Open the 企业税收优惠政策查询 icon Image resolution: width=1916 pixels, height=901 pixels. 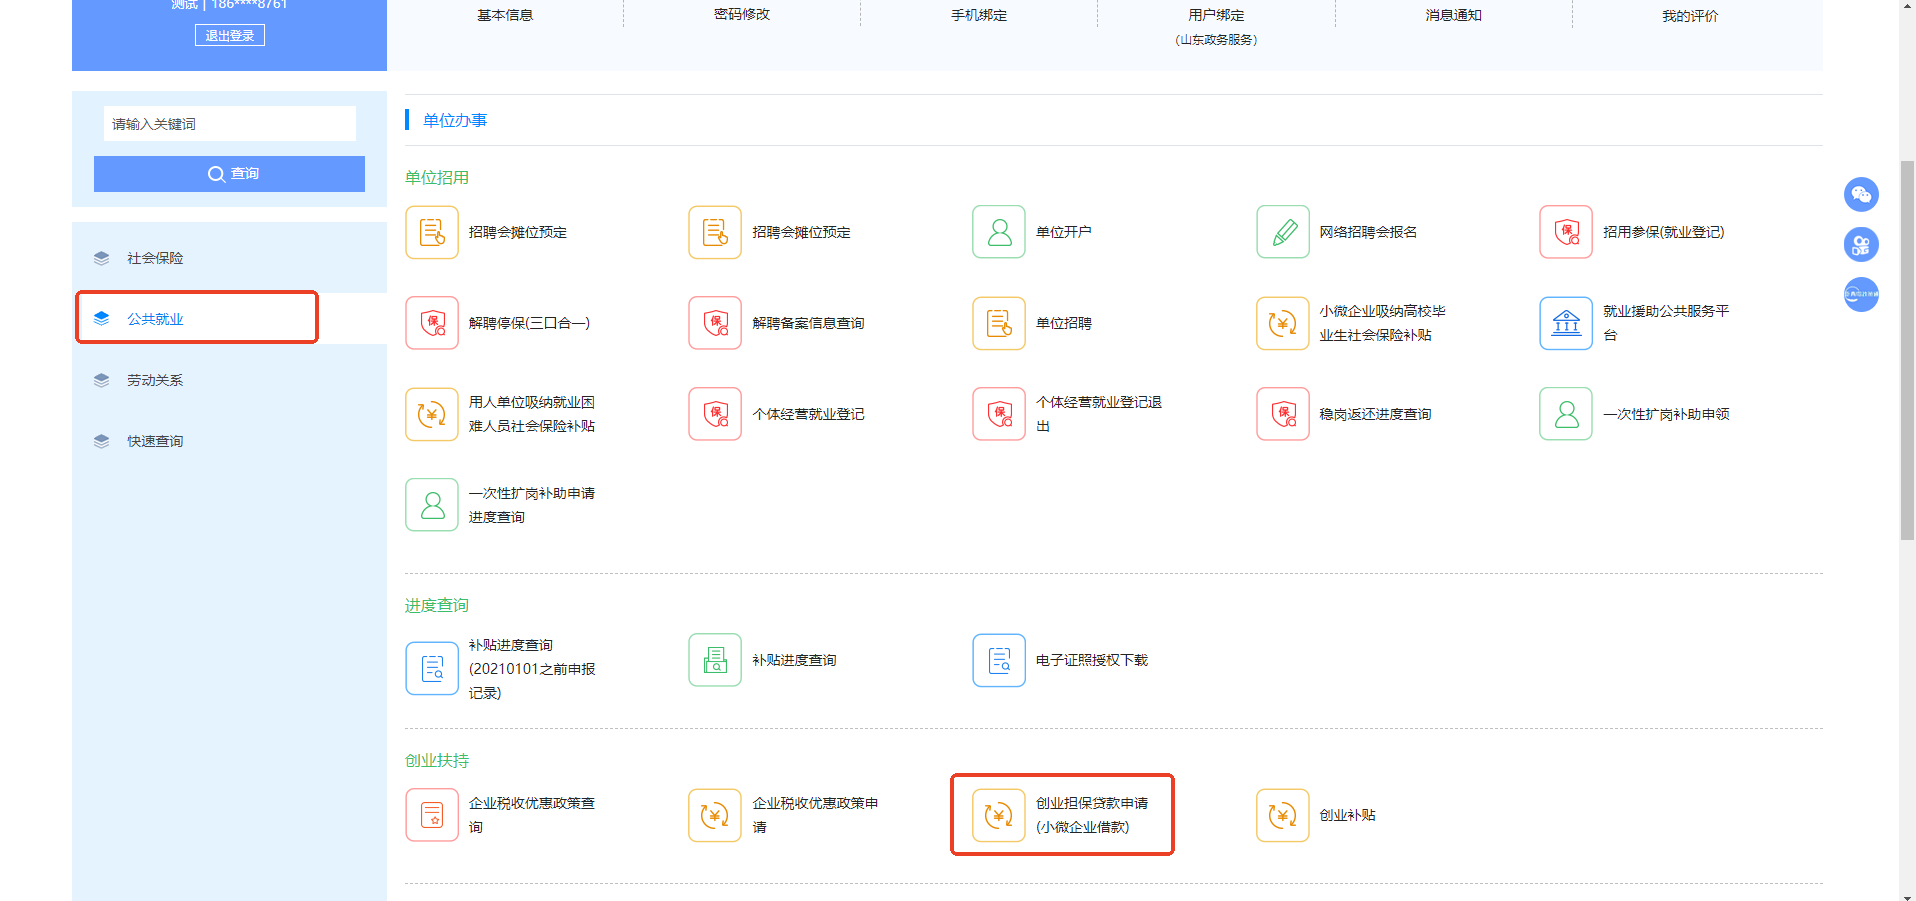[x=432, y=816]
